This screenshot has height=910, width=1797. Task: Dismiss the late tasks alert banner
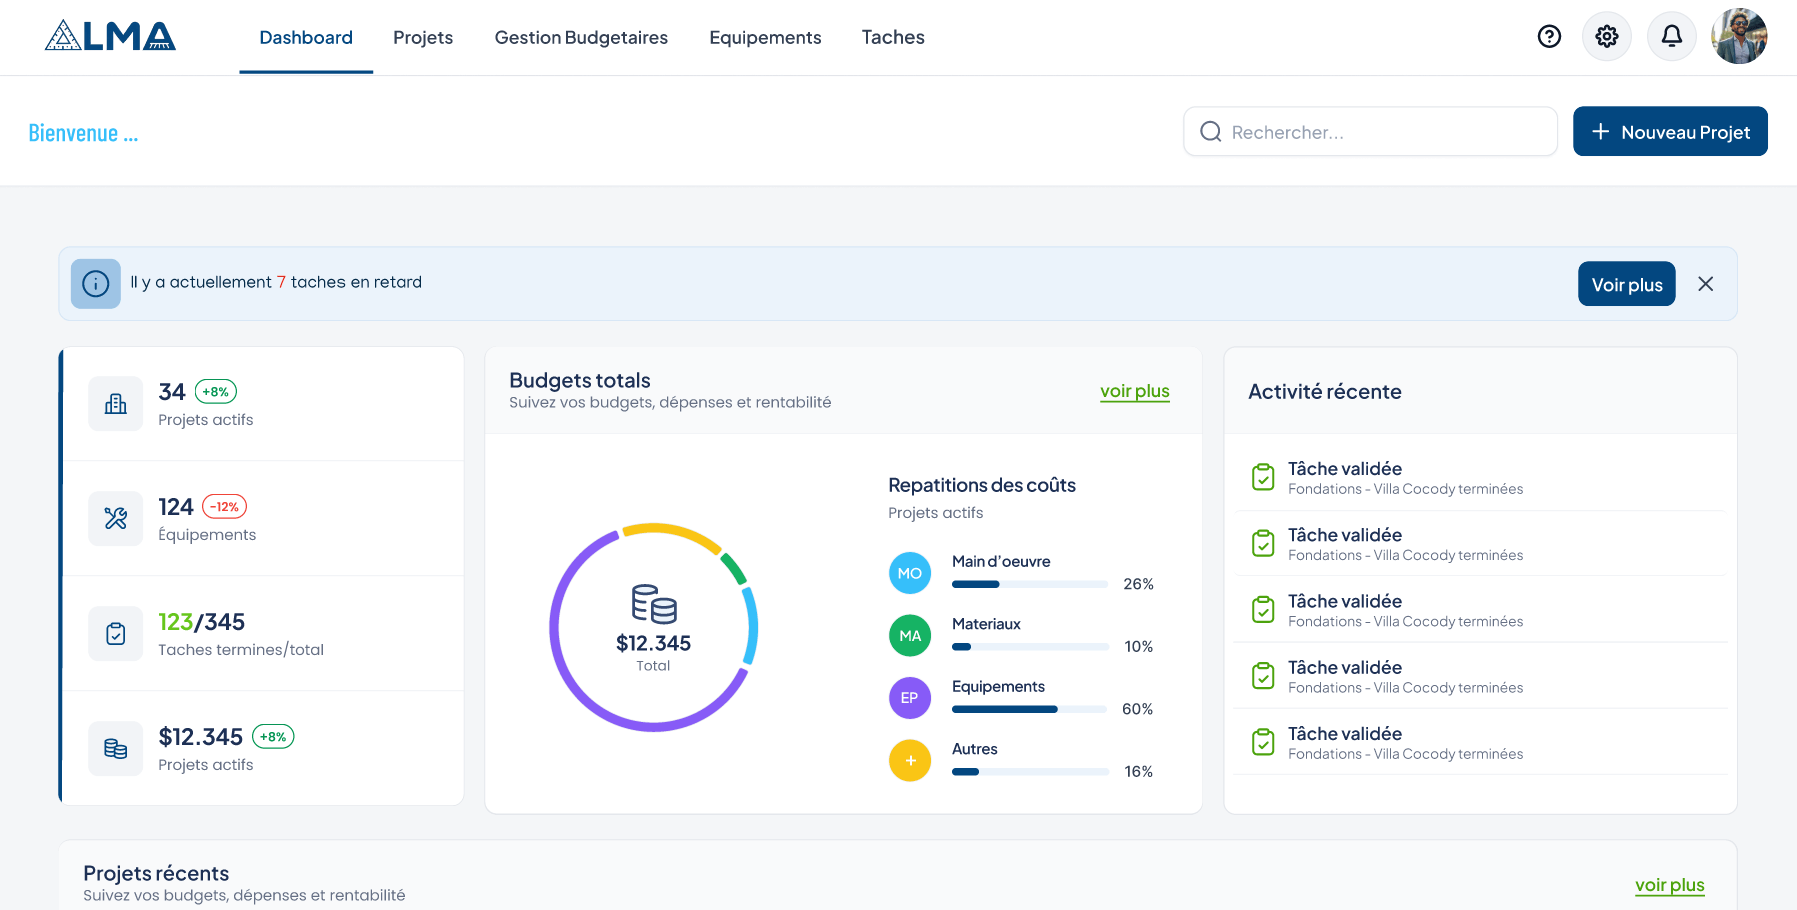pos(1705,284)
